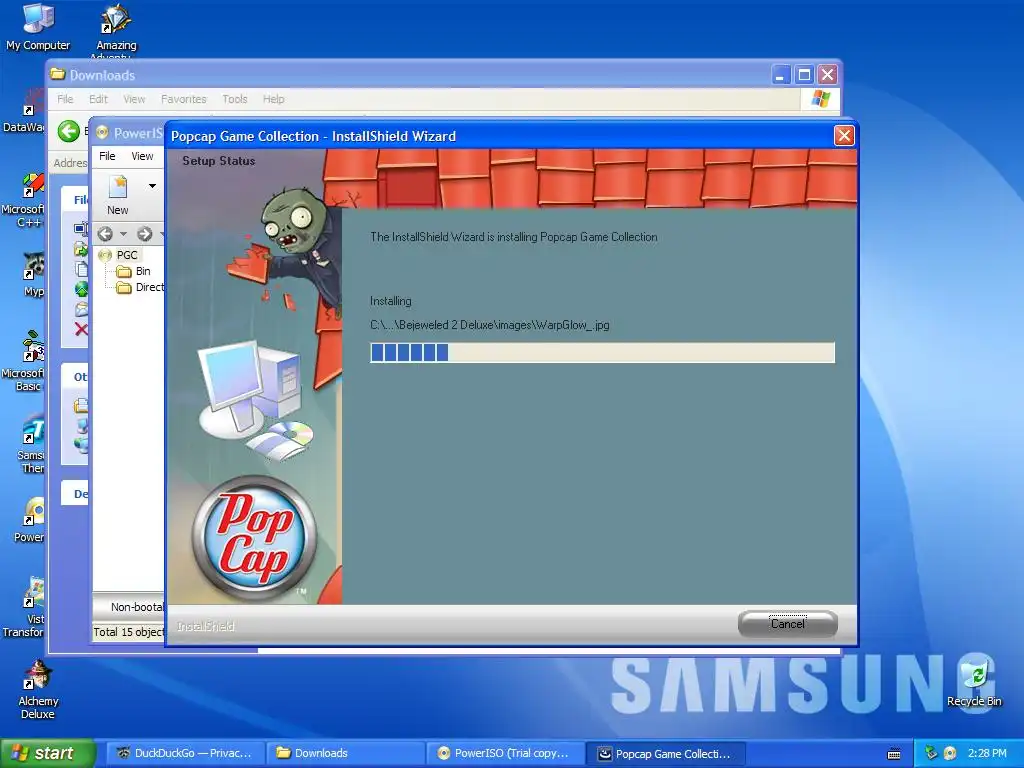Screen dimensions: 1024x768
Task: Switch to Popcap Game Collection taskbar item
Action: point(665,753)
